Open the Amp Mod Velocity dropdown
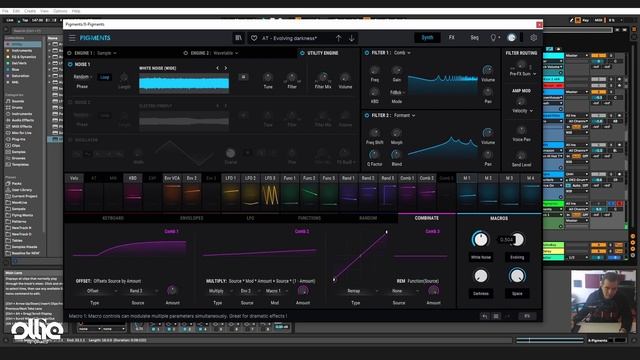This screenshot has width=640, height=360. 522,111
